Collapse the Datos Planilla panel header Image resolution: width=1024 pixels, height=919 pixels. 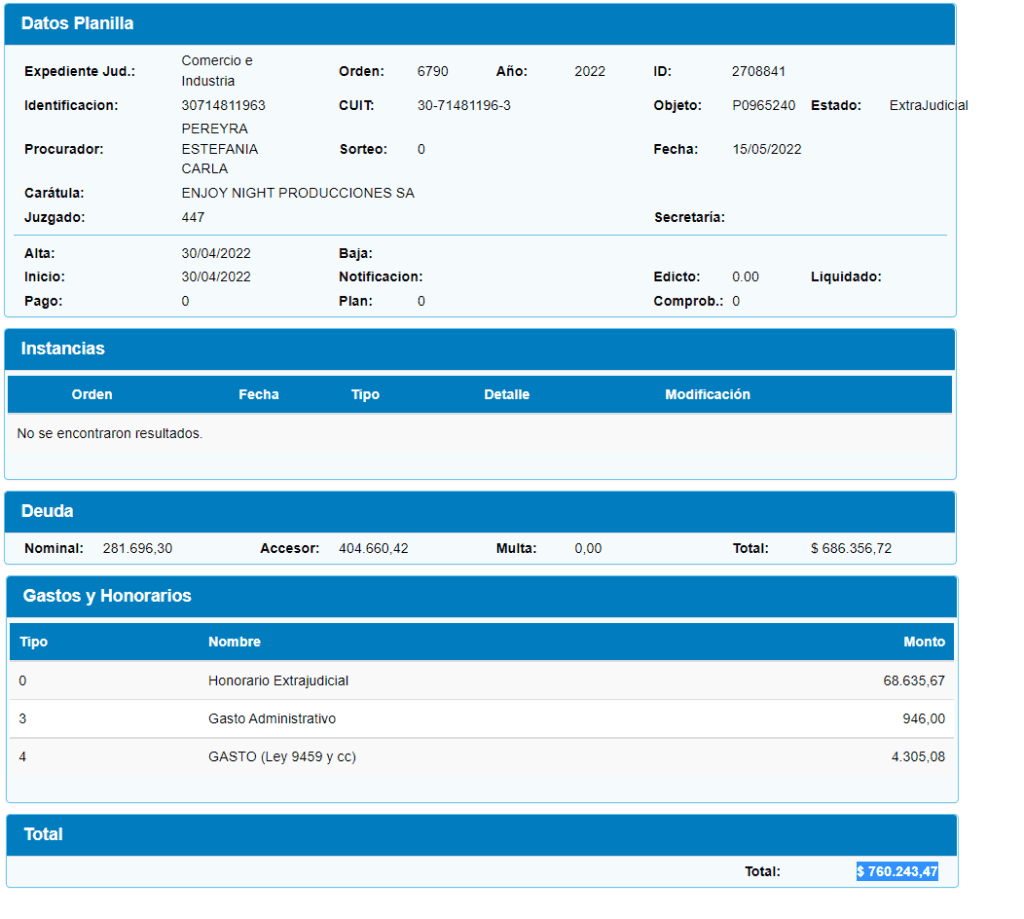(x=479, y=24)
